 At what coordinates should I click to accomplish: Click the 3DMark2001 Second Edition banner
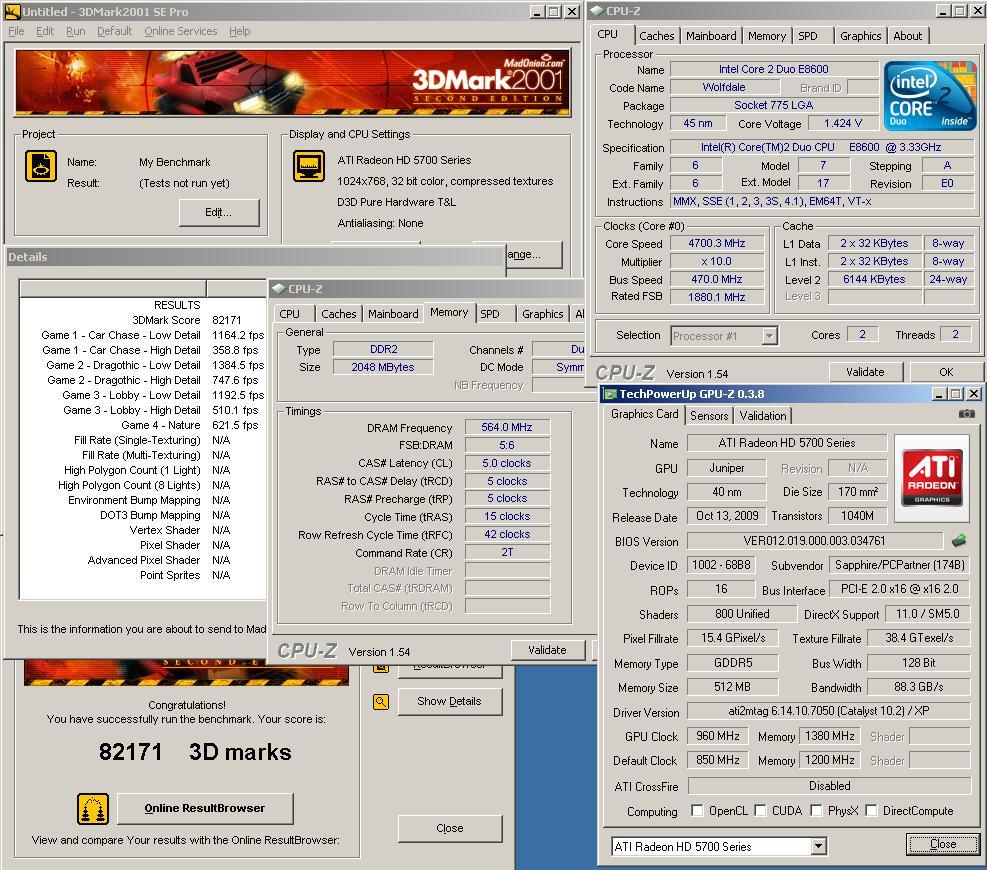point(293,83)
